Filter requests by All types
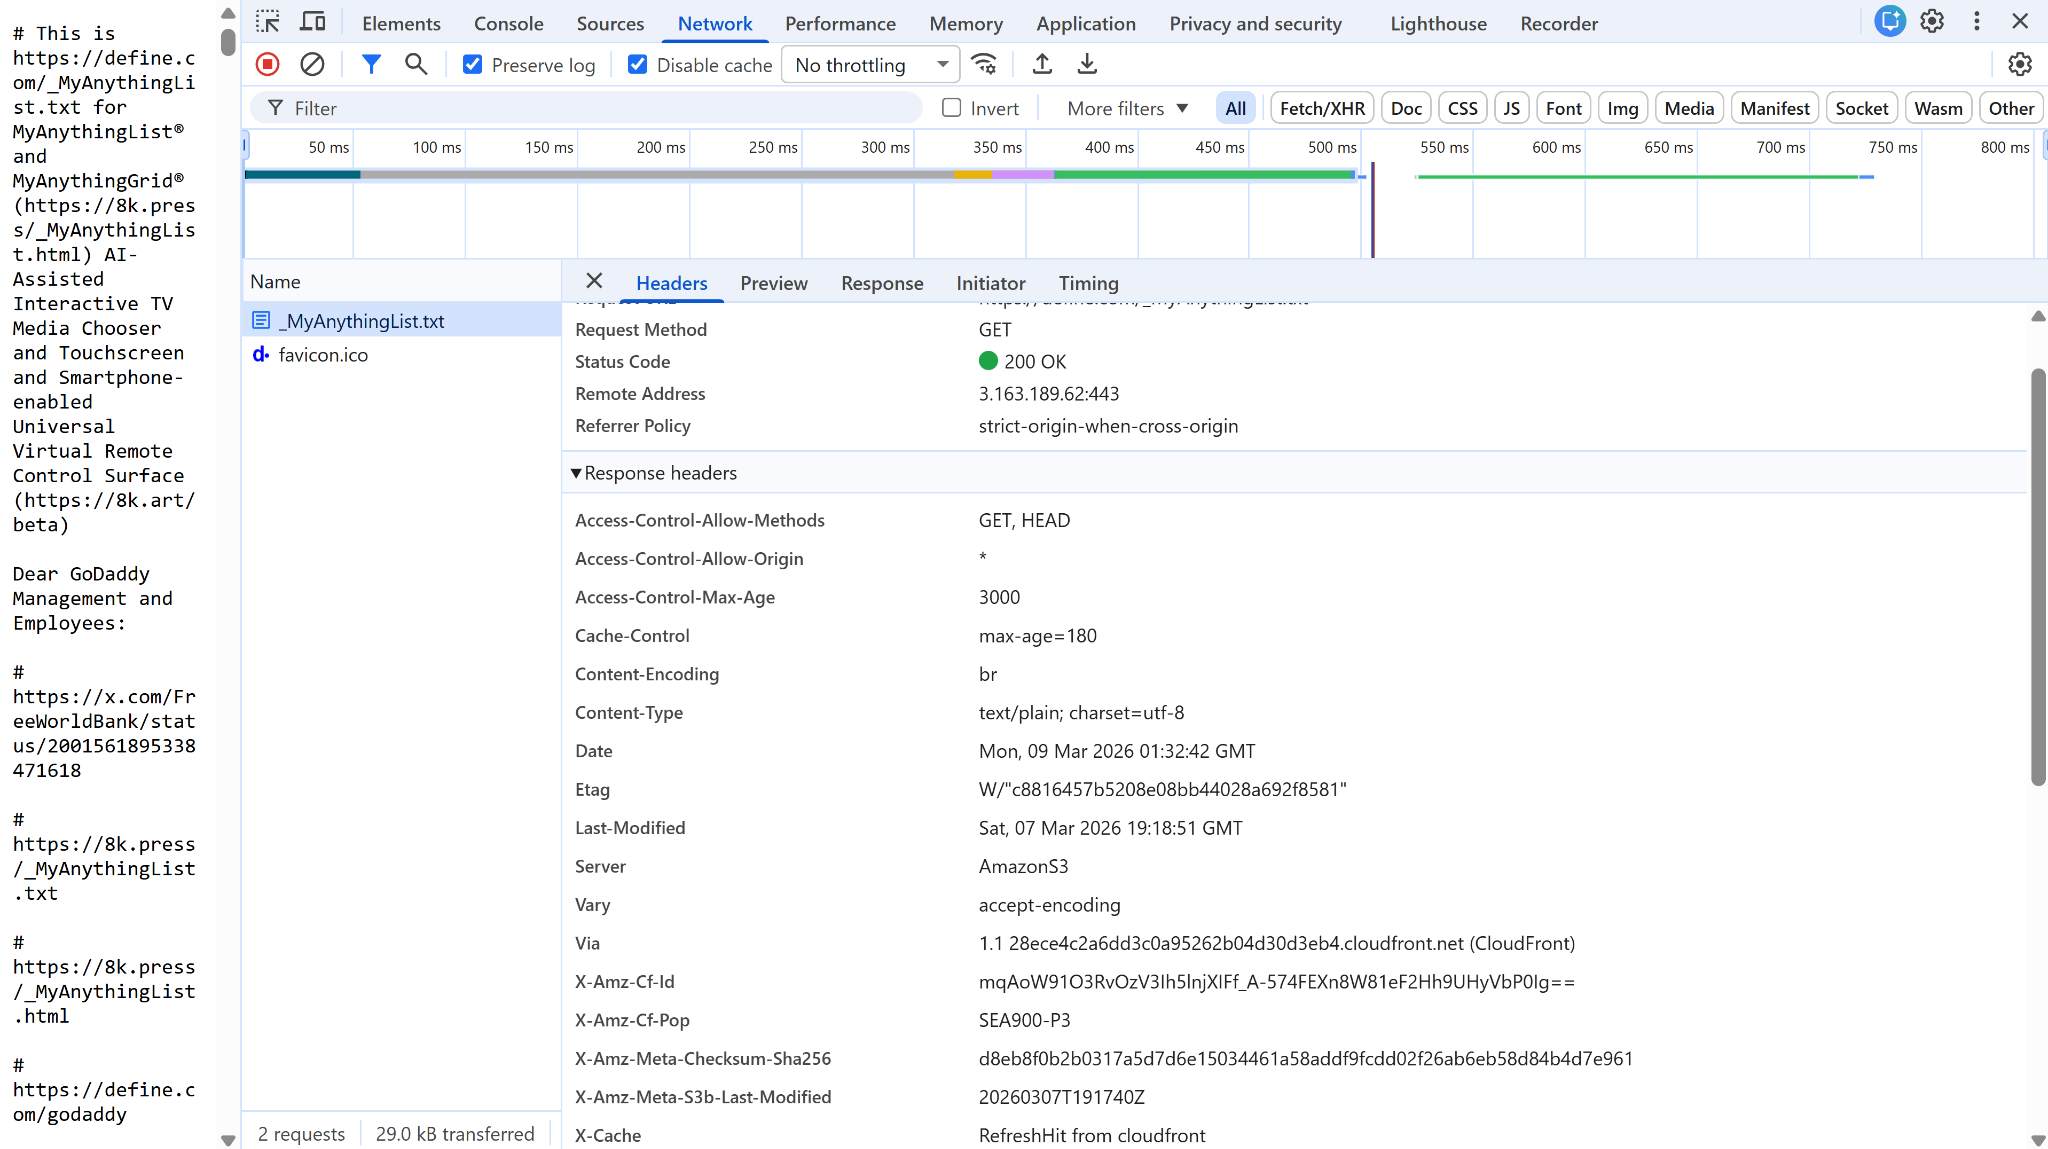Viewport: 2048px width, 1149px height. tap(1236, 108)
